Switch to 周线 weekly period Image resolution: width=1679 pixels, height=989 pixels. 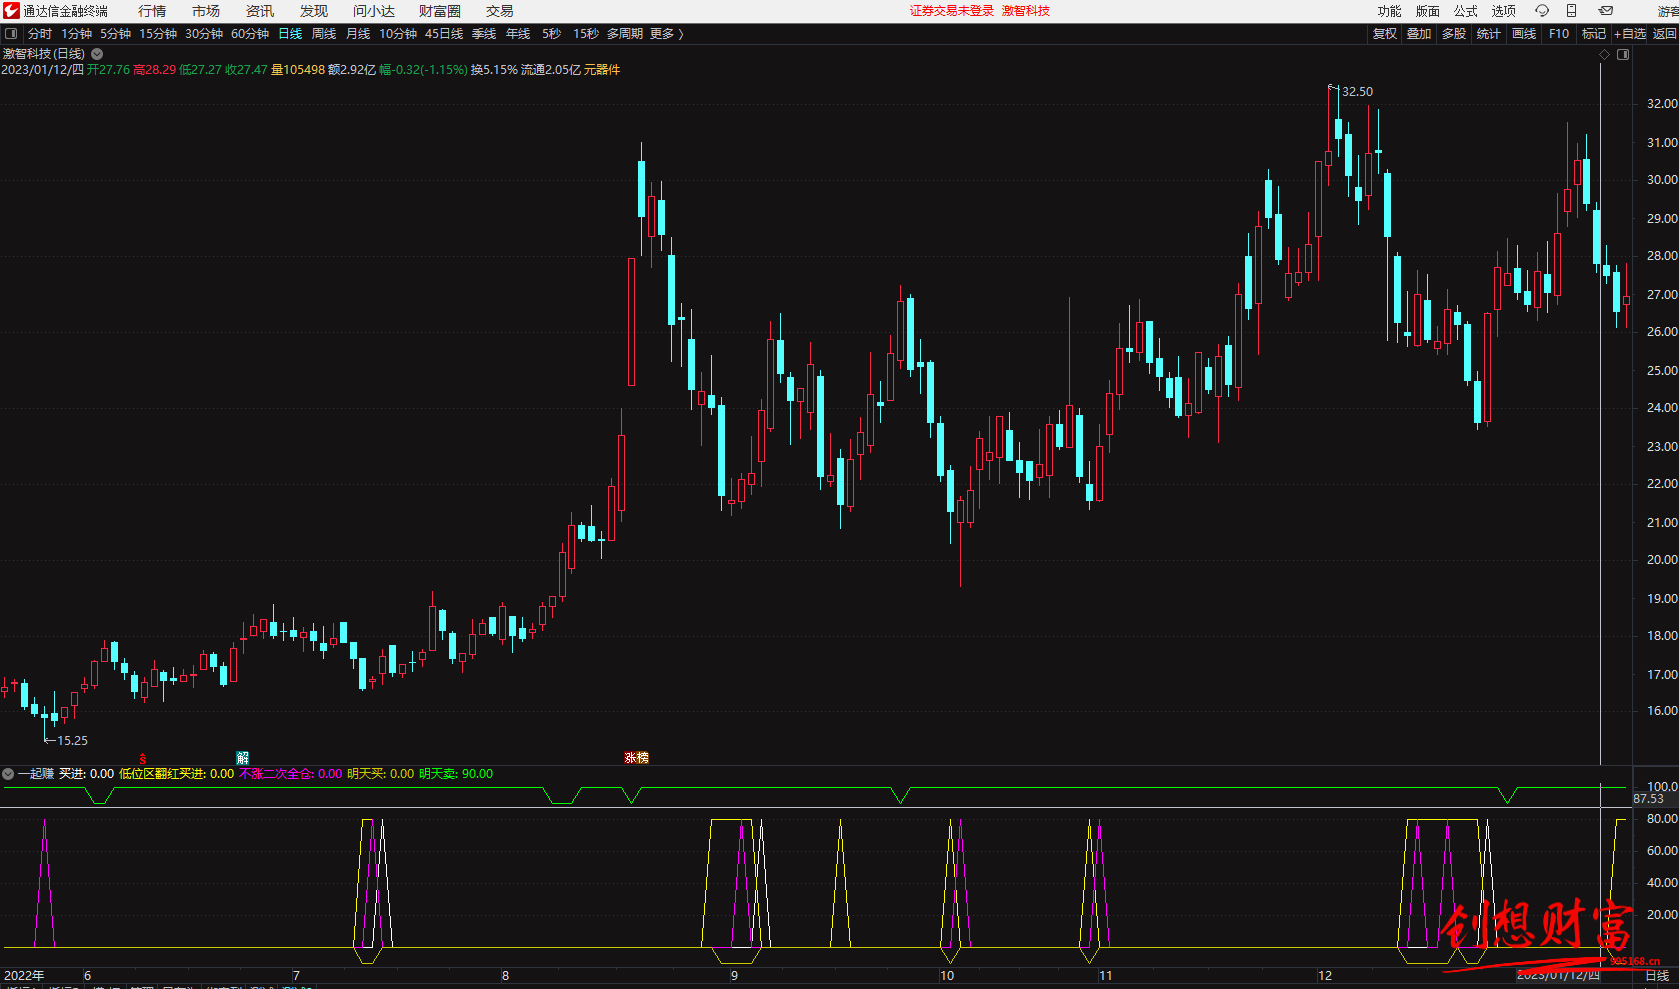pyautogui.click(x=324, y=34)
